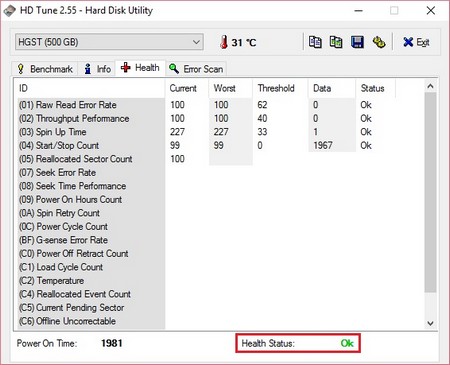Click the blue floppy save screenshot icon
The image size is (450, 365).
(x=357, y=42)
